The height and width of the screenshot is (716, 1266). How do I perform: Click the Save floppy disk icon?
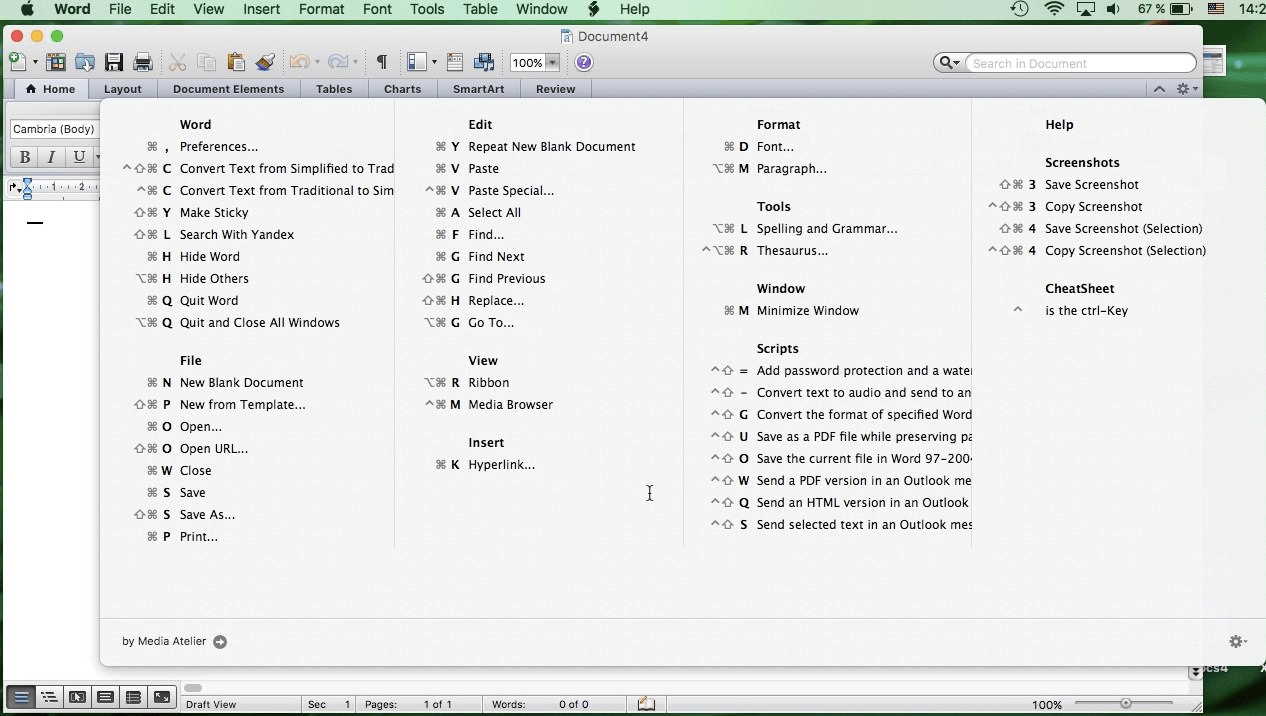[x=114, y=63]
